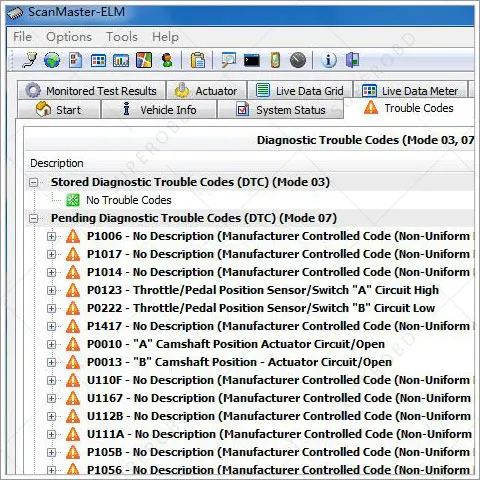The height and width of the screenshot is (480, 480).
Task: Switch to the Live Data Grid tab
Action: tap(300, 90)
